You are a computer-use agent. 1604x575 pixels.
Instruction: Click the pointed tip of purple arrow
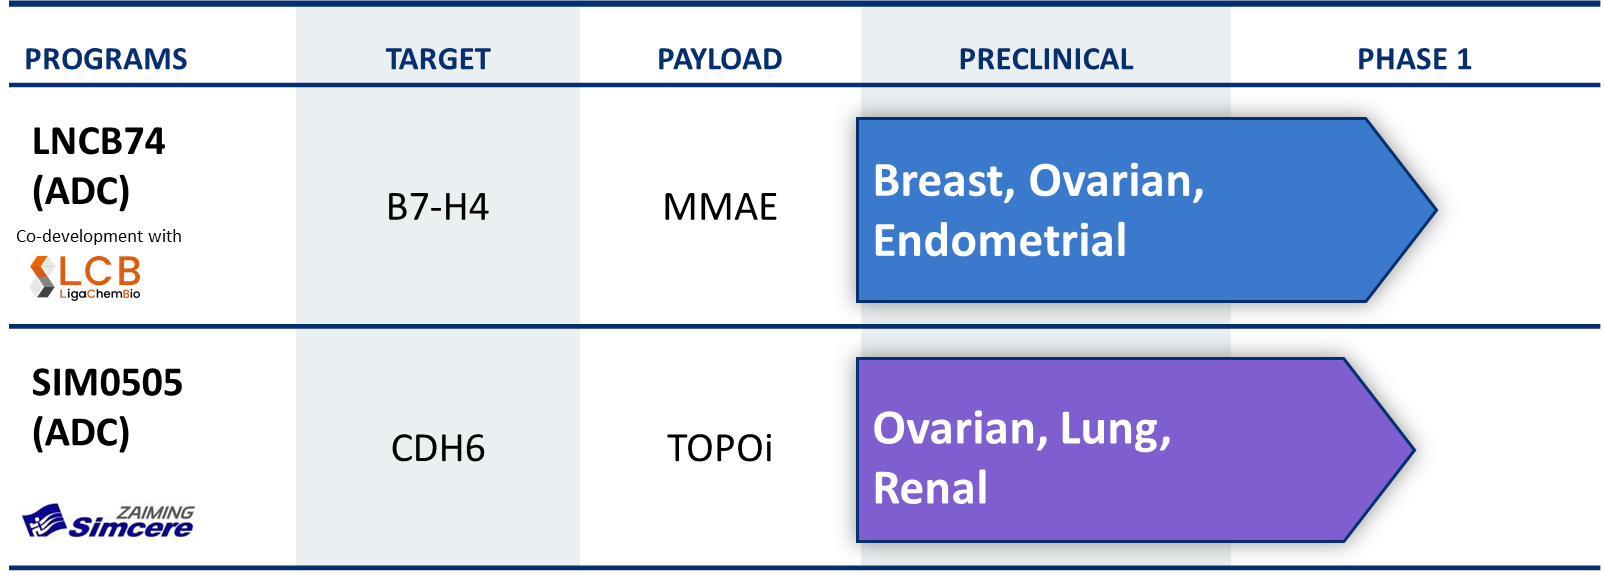point(1408,450)
